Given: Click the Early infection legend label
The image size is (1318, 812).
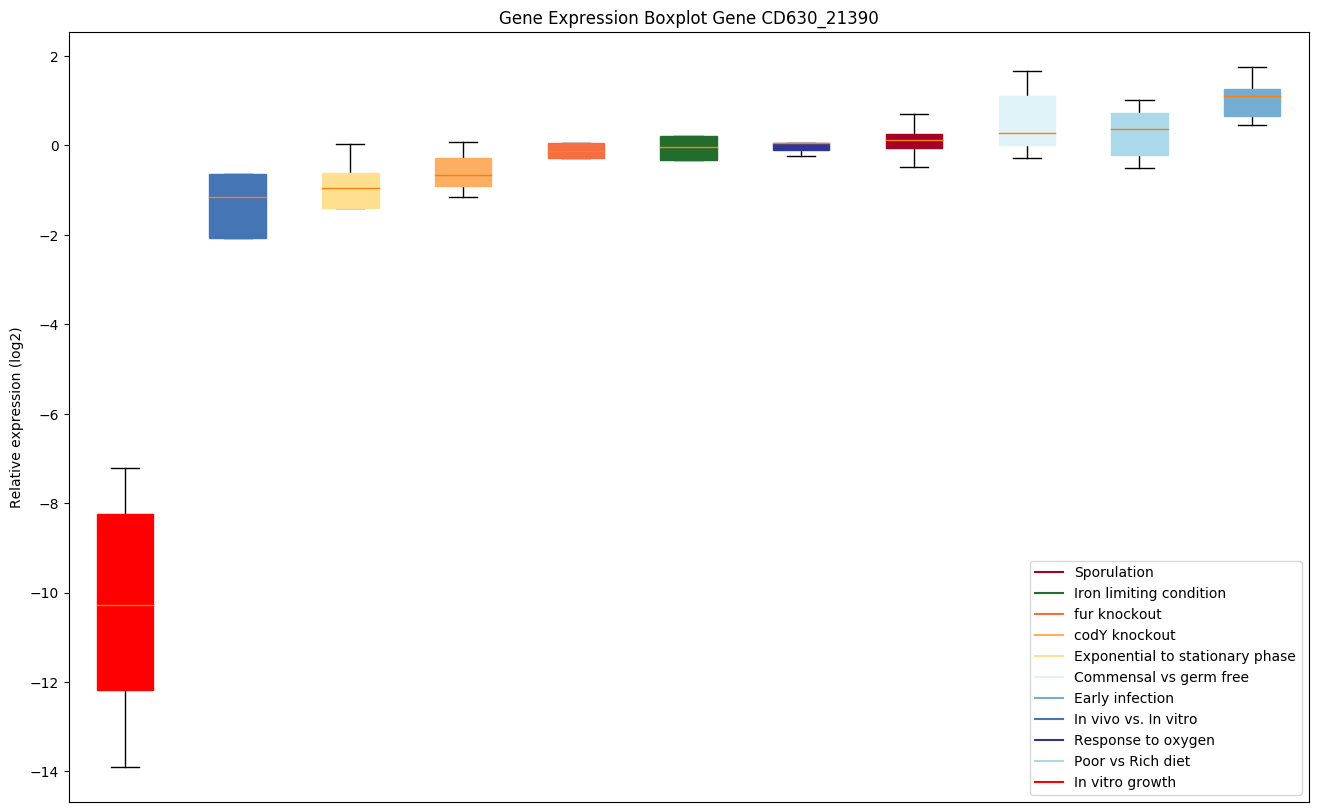Looking at the screenshot, I should tap(1123, 698).
